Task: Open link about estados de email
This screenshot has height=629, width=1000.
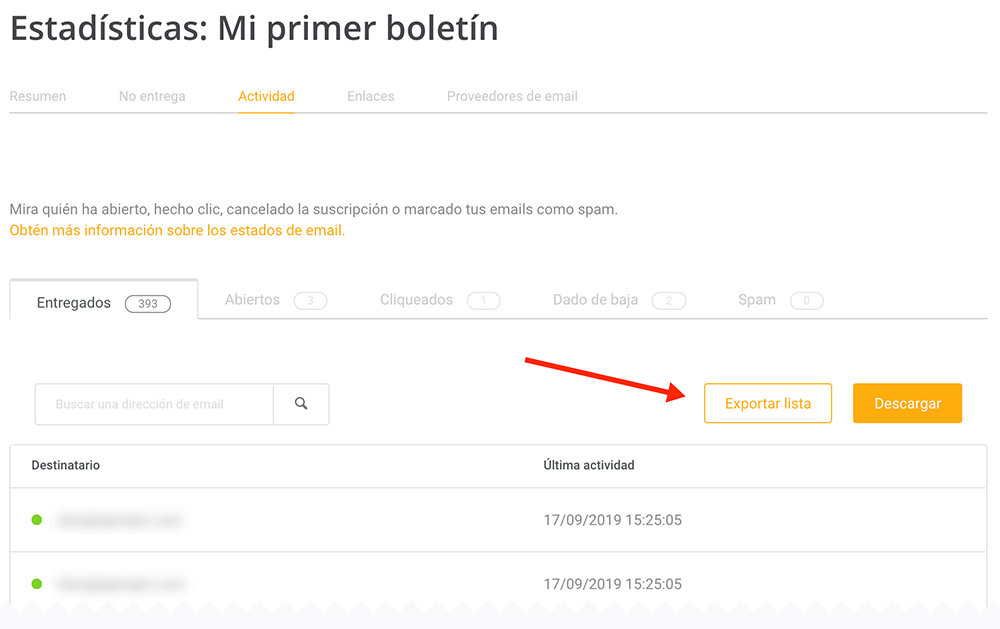Action: coord(177,230)
